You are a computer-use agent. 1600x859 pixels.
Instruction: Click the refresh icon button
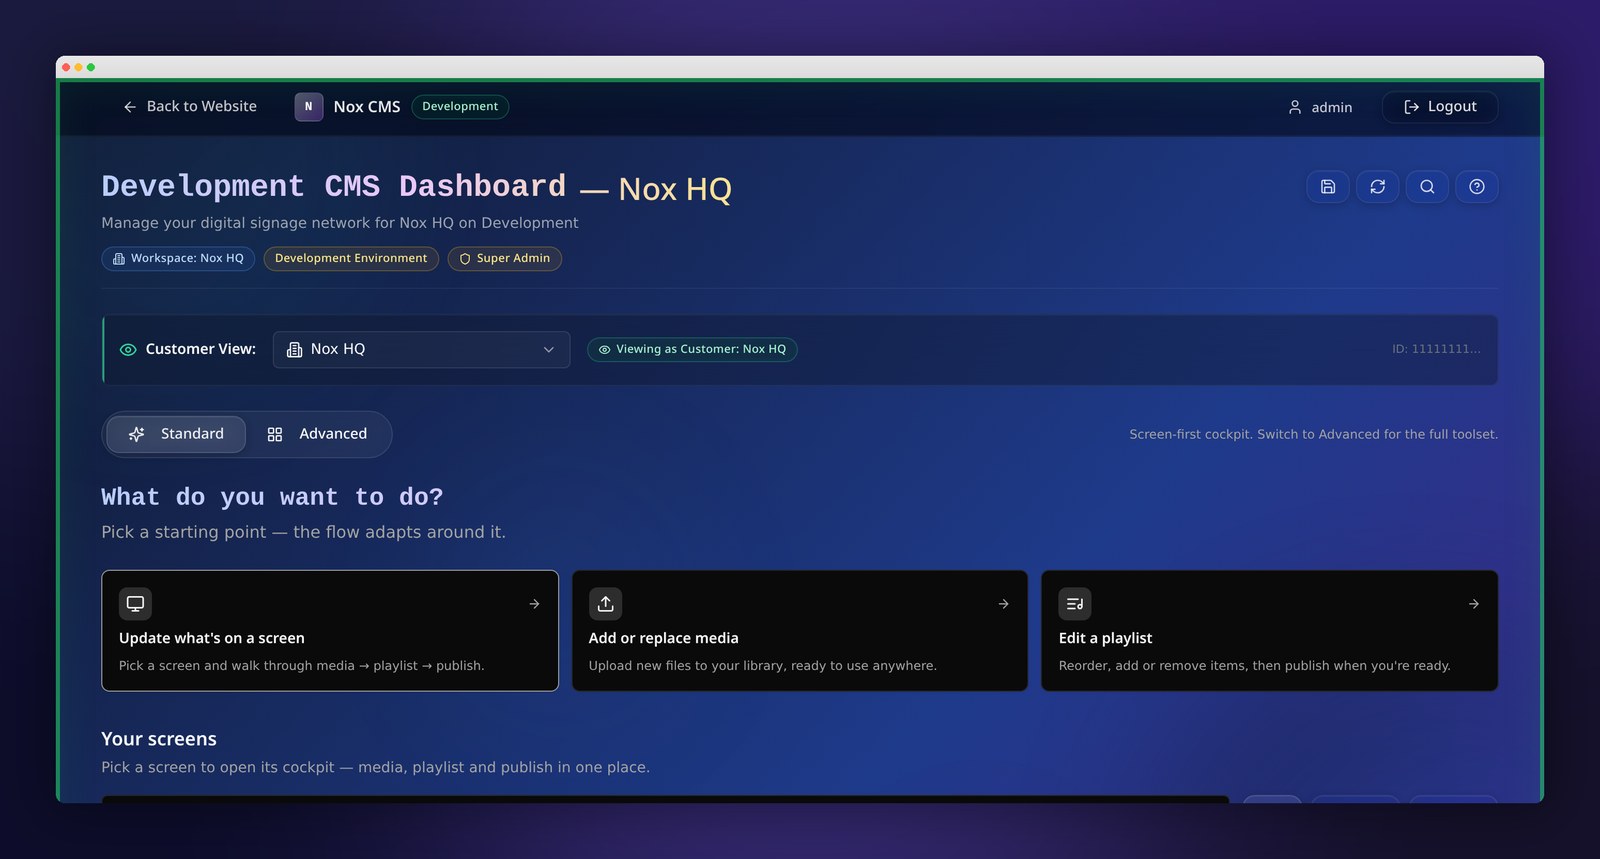pos(1378,187)
